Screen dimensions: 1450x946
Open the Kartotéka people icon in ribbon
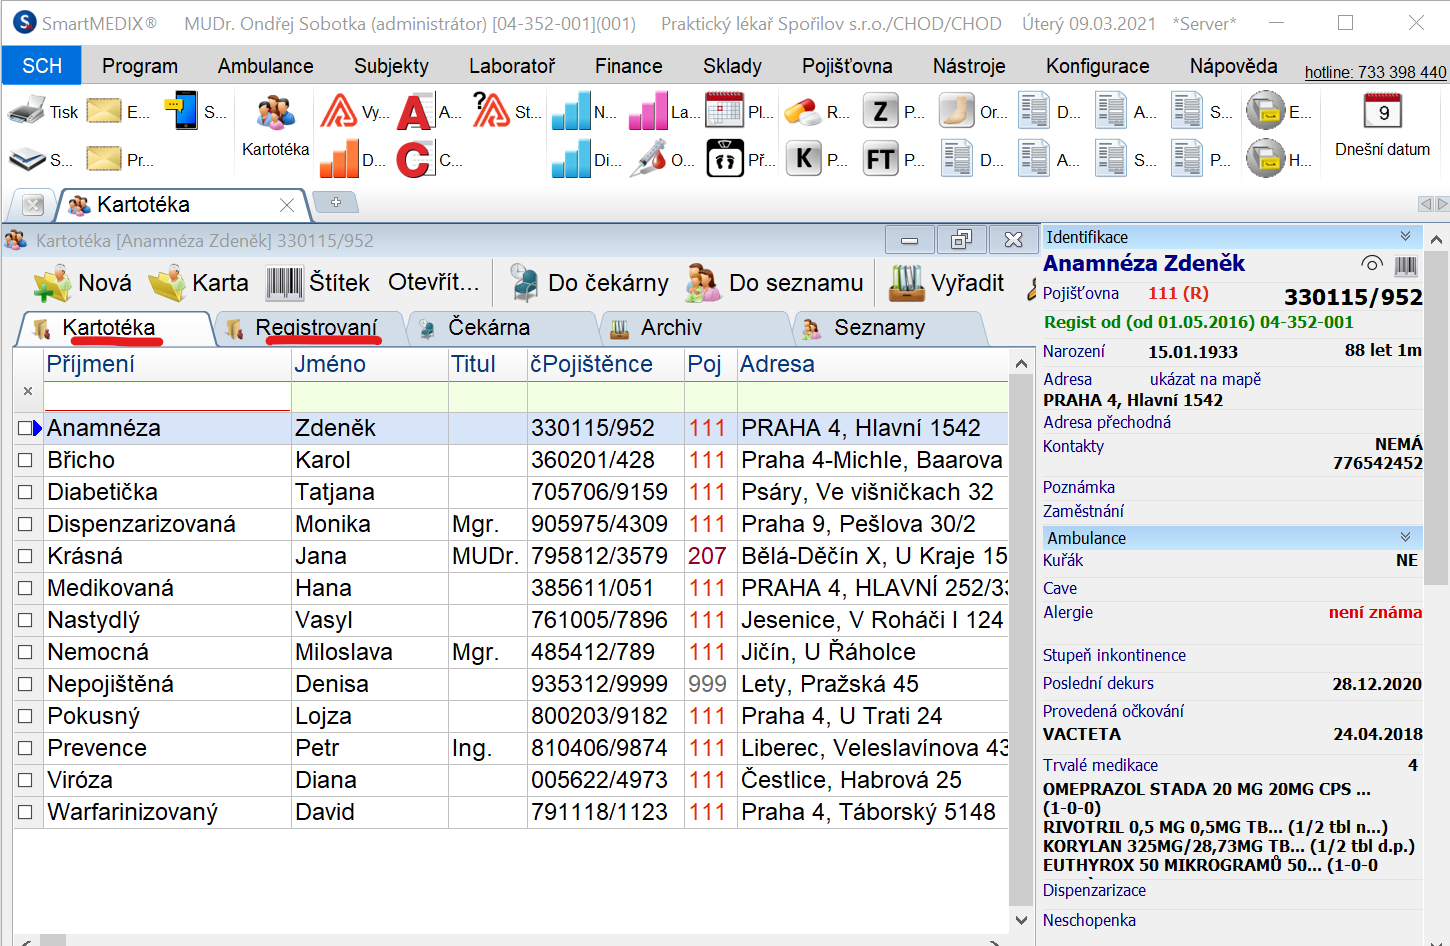(x=275, y=113)
